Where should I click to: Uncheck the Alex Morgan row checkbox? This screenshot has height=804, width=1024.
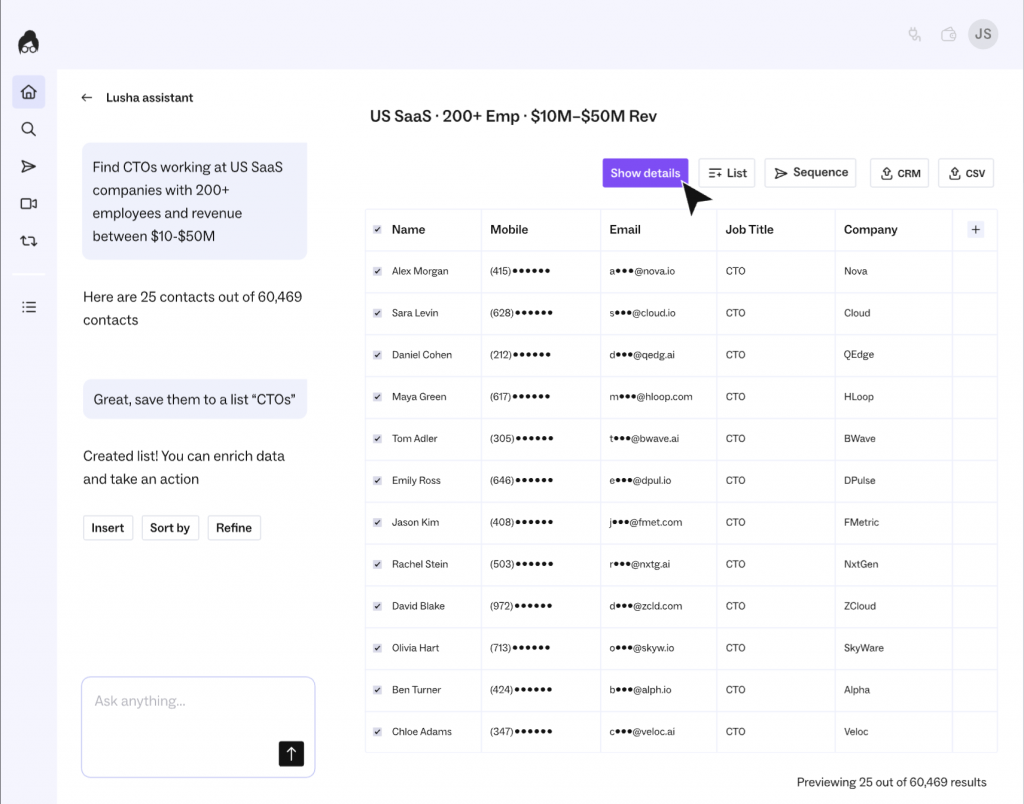pyautogui.click(x=377, y=271)
